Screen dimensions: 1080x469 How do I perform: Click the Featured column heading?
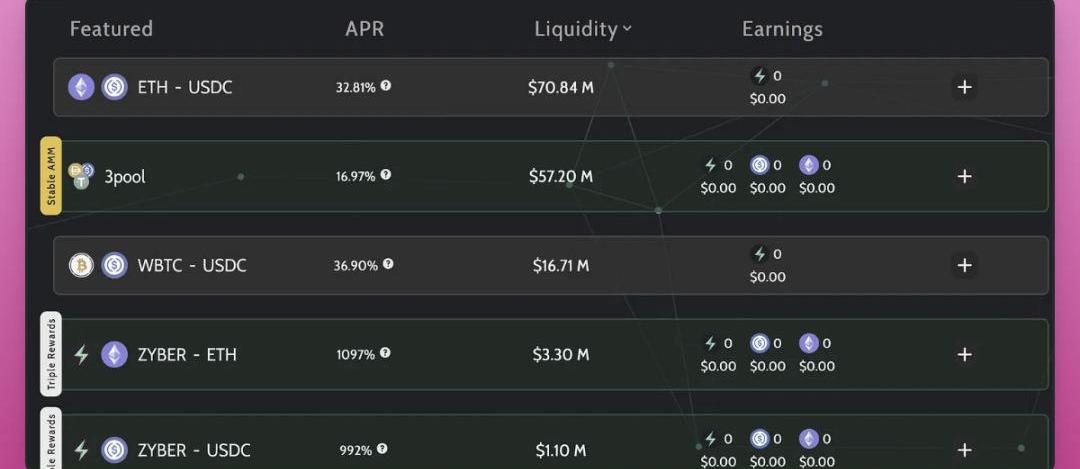point(111,29)
